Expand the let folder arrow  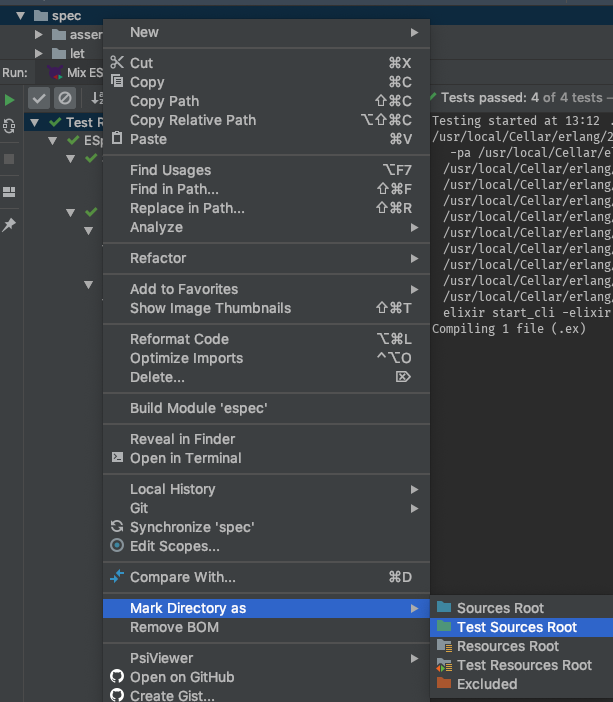click(39, 54)
